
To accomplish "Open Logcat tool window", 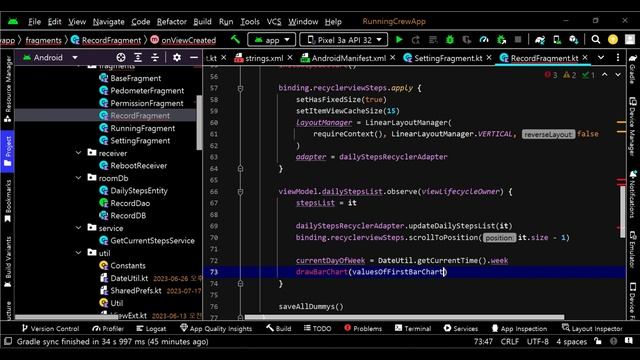I will (x=151, y=328).
